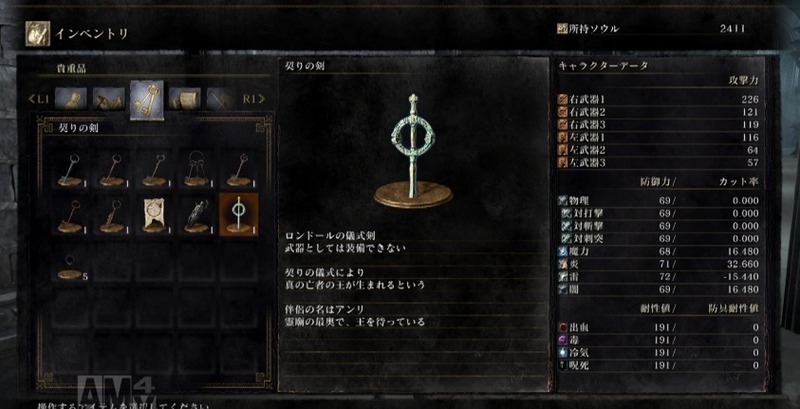Switch to the scroll spells category tab
Screen dimensions: 800x409
(x=185, y=99)
